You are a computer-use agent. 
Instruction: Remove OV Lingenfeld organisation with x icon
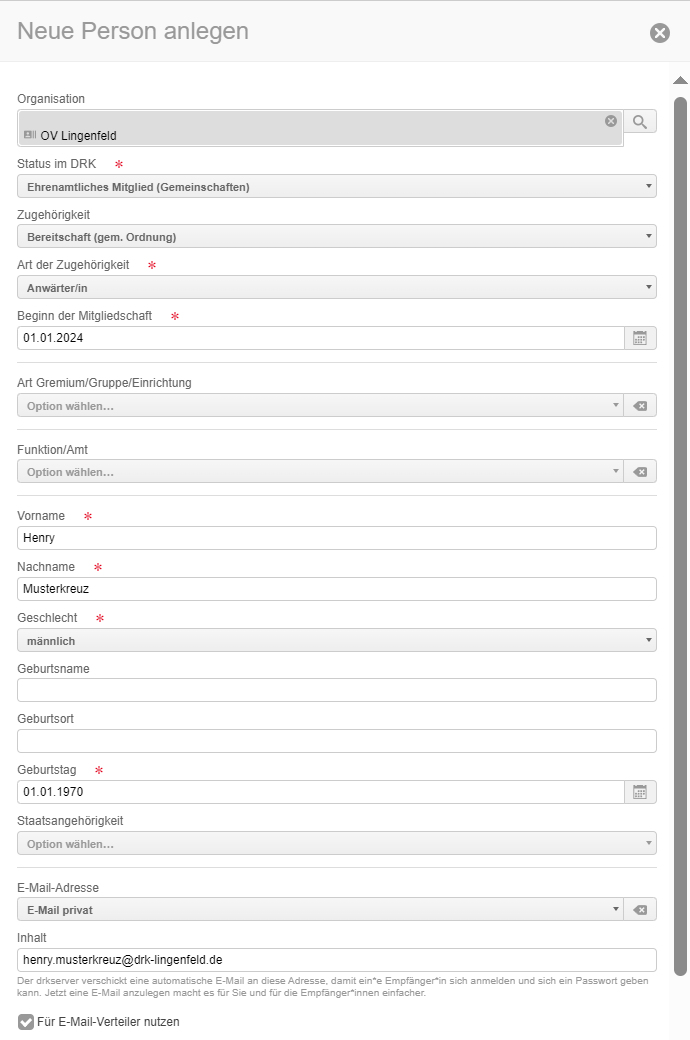point(611,121)
